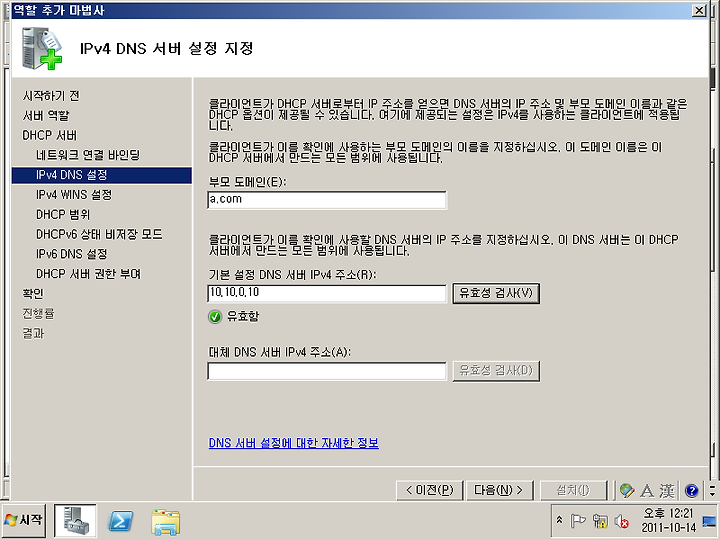Viewport: 720px width, 540px height.
Task: Go to the DHCP 범위 step
Action: (x=63, y=214)
